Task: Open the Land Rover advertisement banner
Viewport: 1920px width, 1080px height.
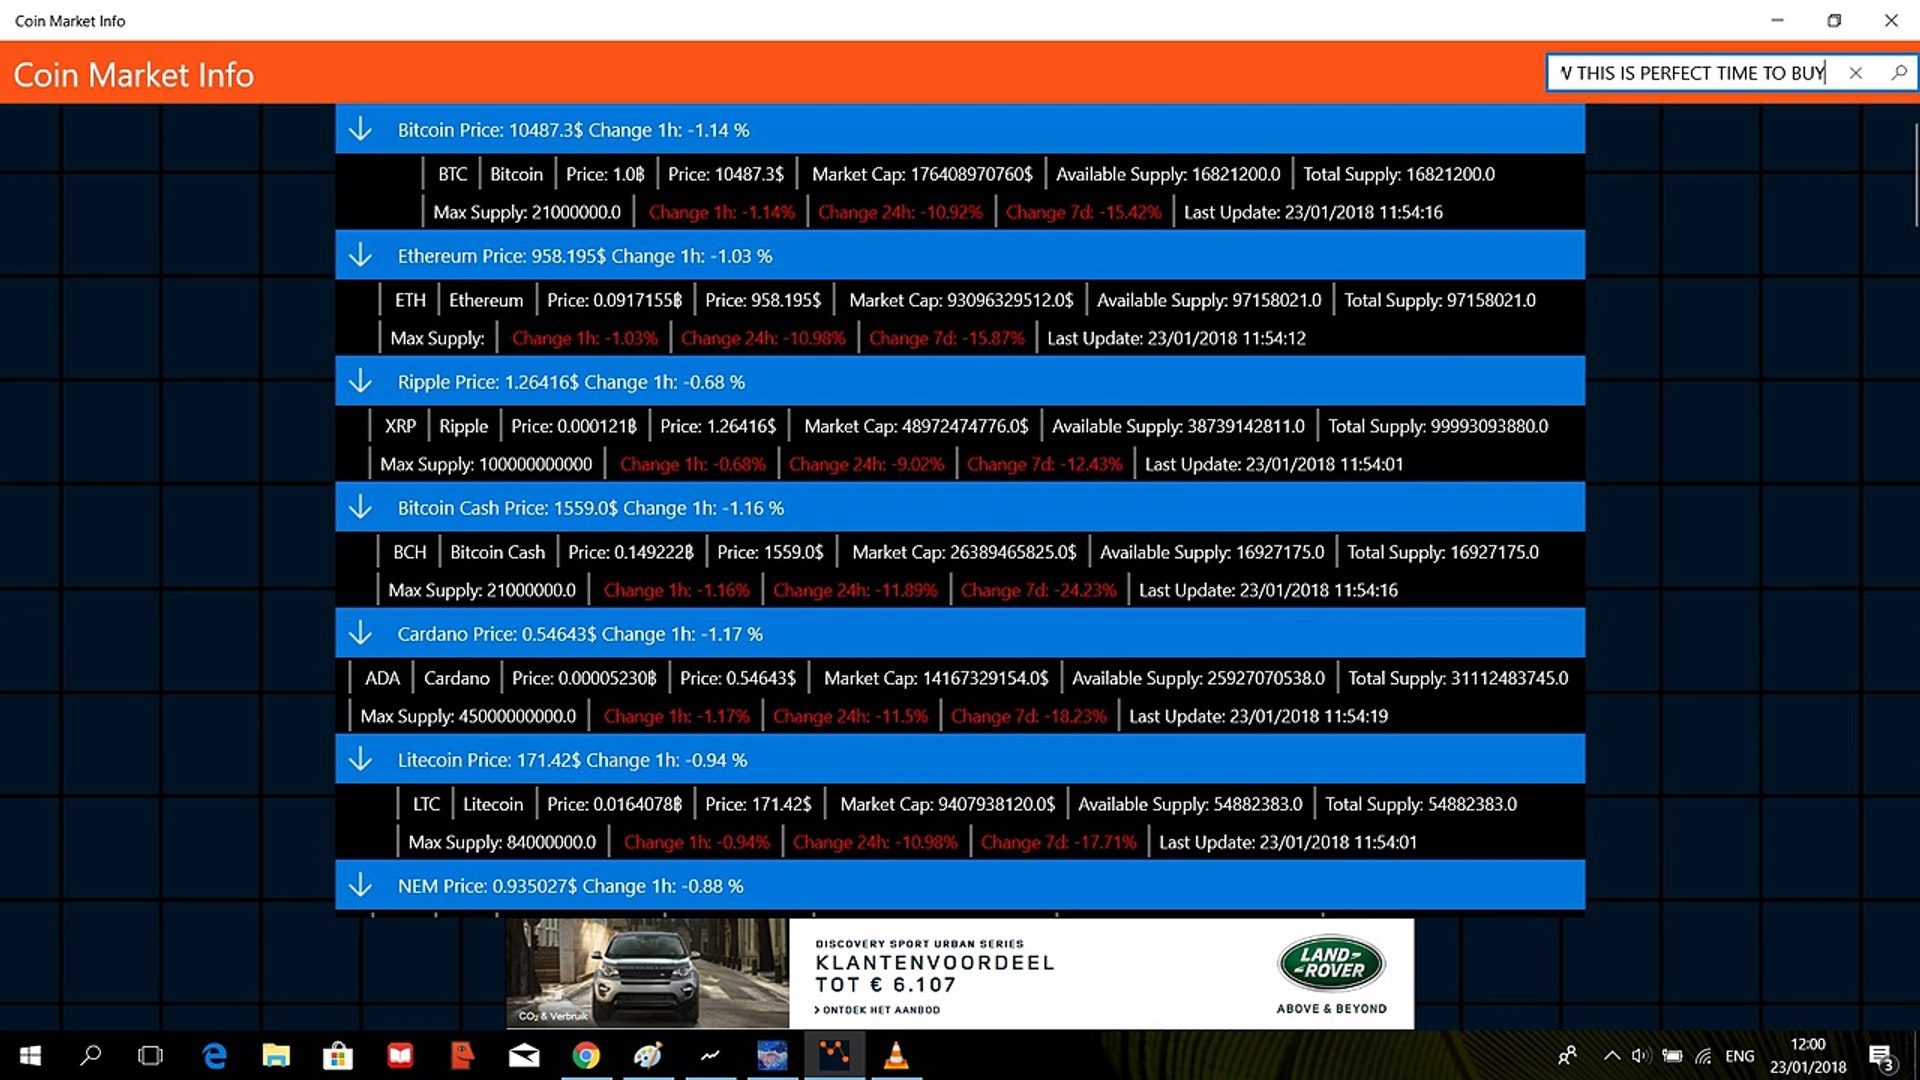Action: (x=1100, y=973)
